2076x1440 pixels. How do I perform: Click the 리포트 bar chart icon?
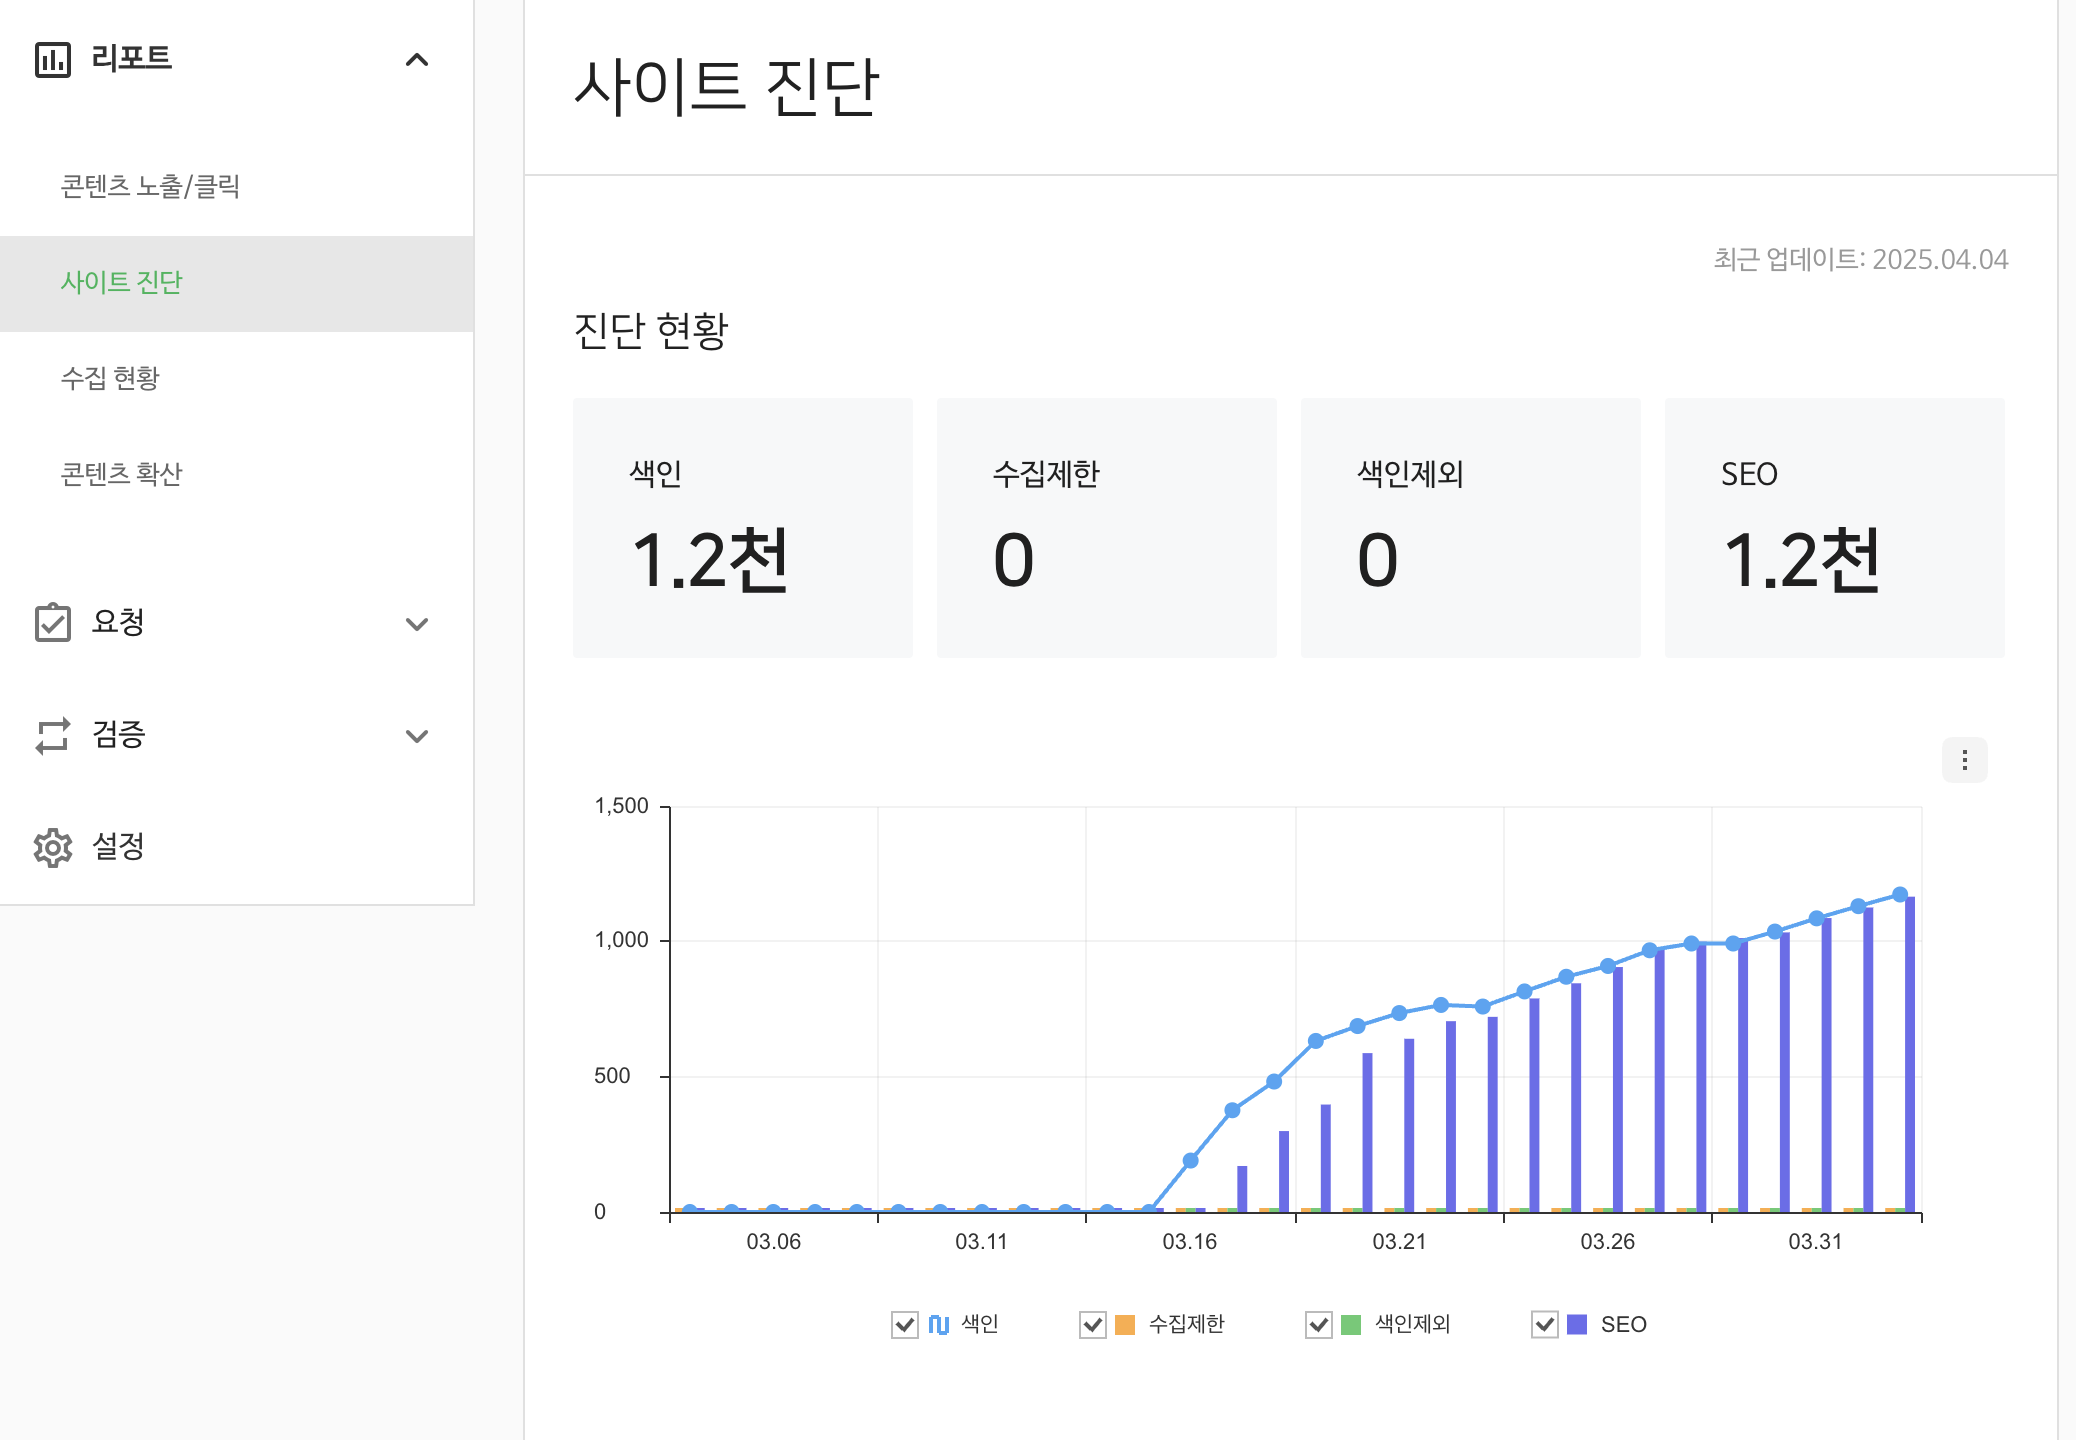click(53, 60)
